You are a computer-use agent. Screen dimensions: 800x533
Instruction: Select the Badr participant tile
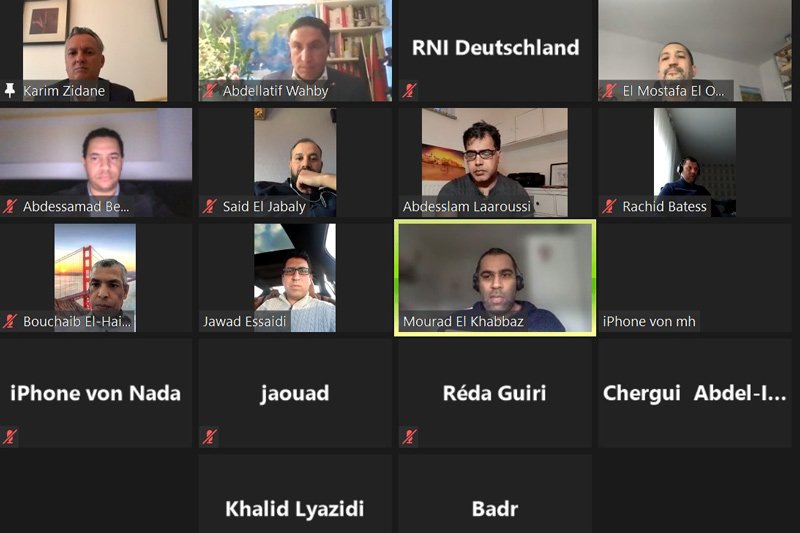click(495, 494)
